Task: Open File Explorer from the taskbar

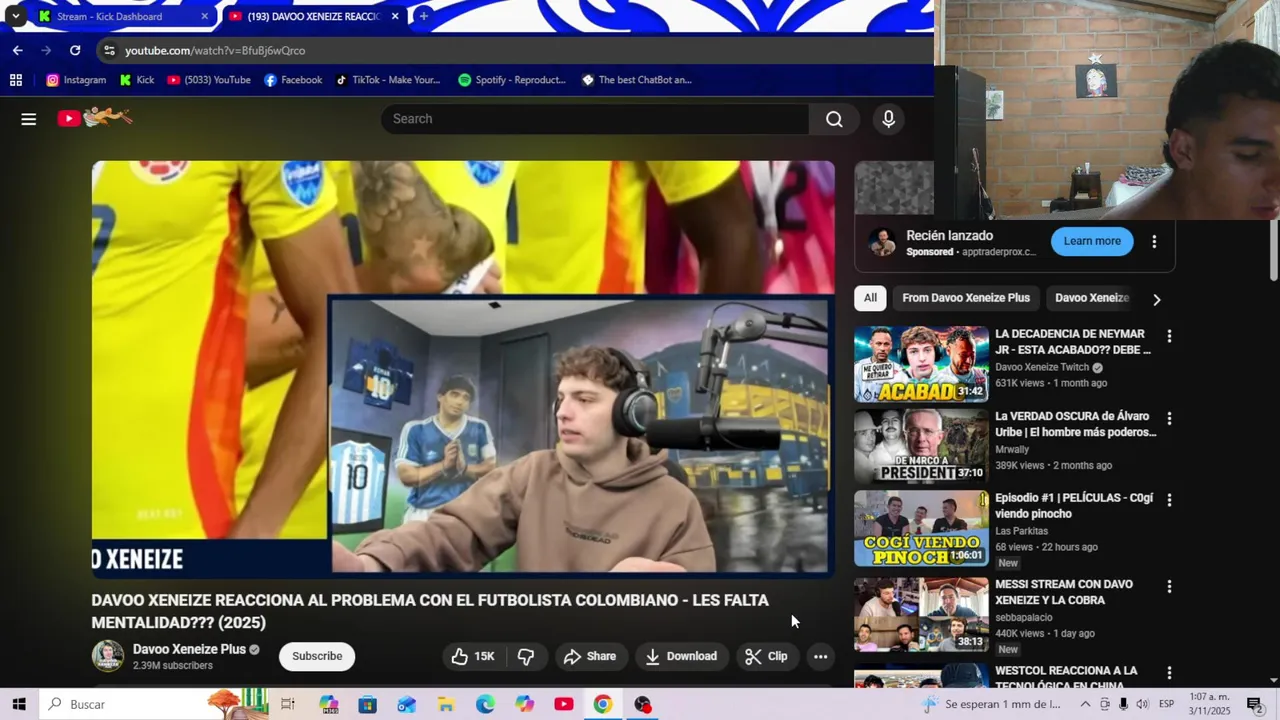Action: point(446,704)
